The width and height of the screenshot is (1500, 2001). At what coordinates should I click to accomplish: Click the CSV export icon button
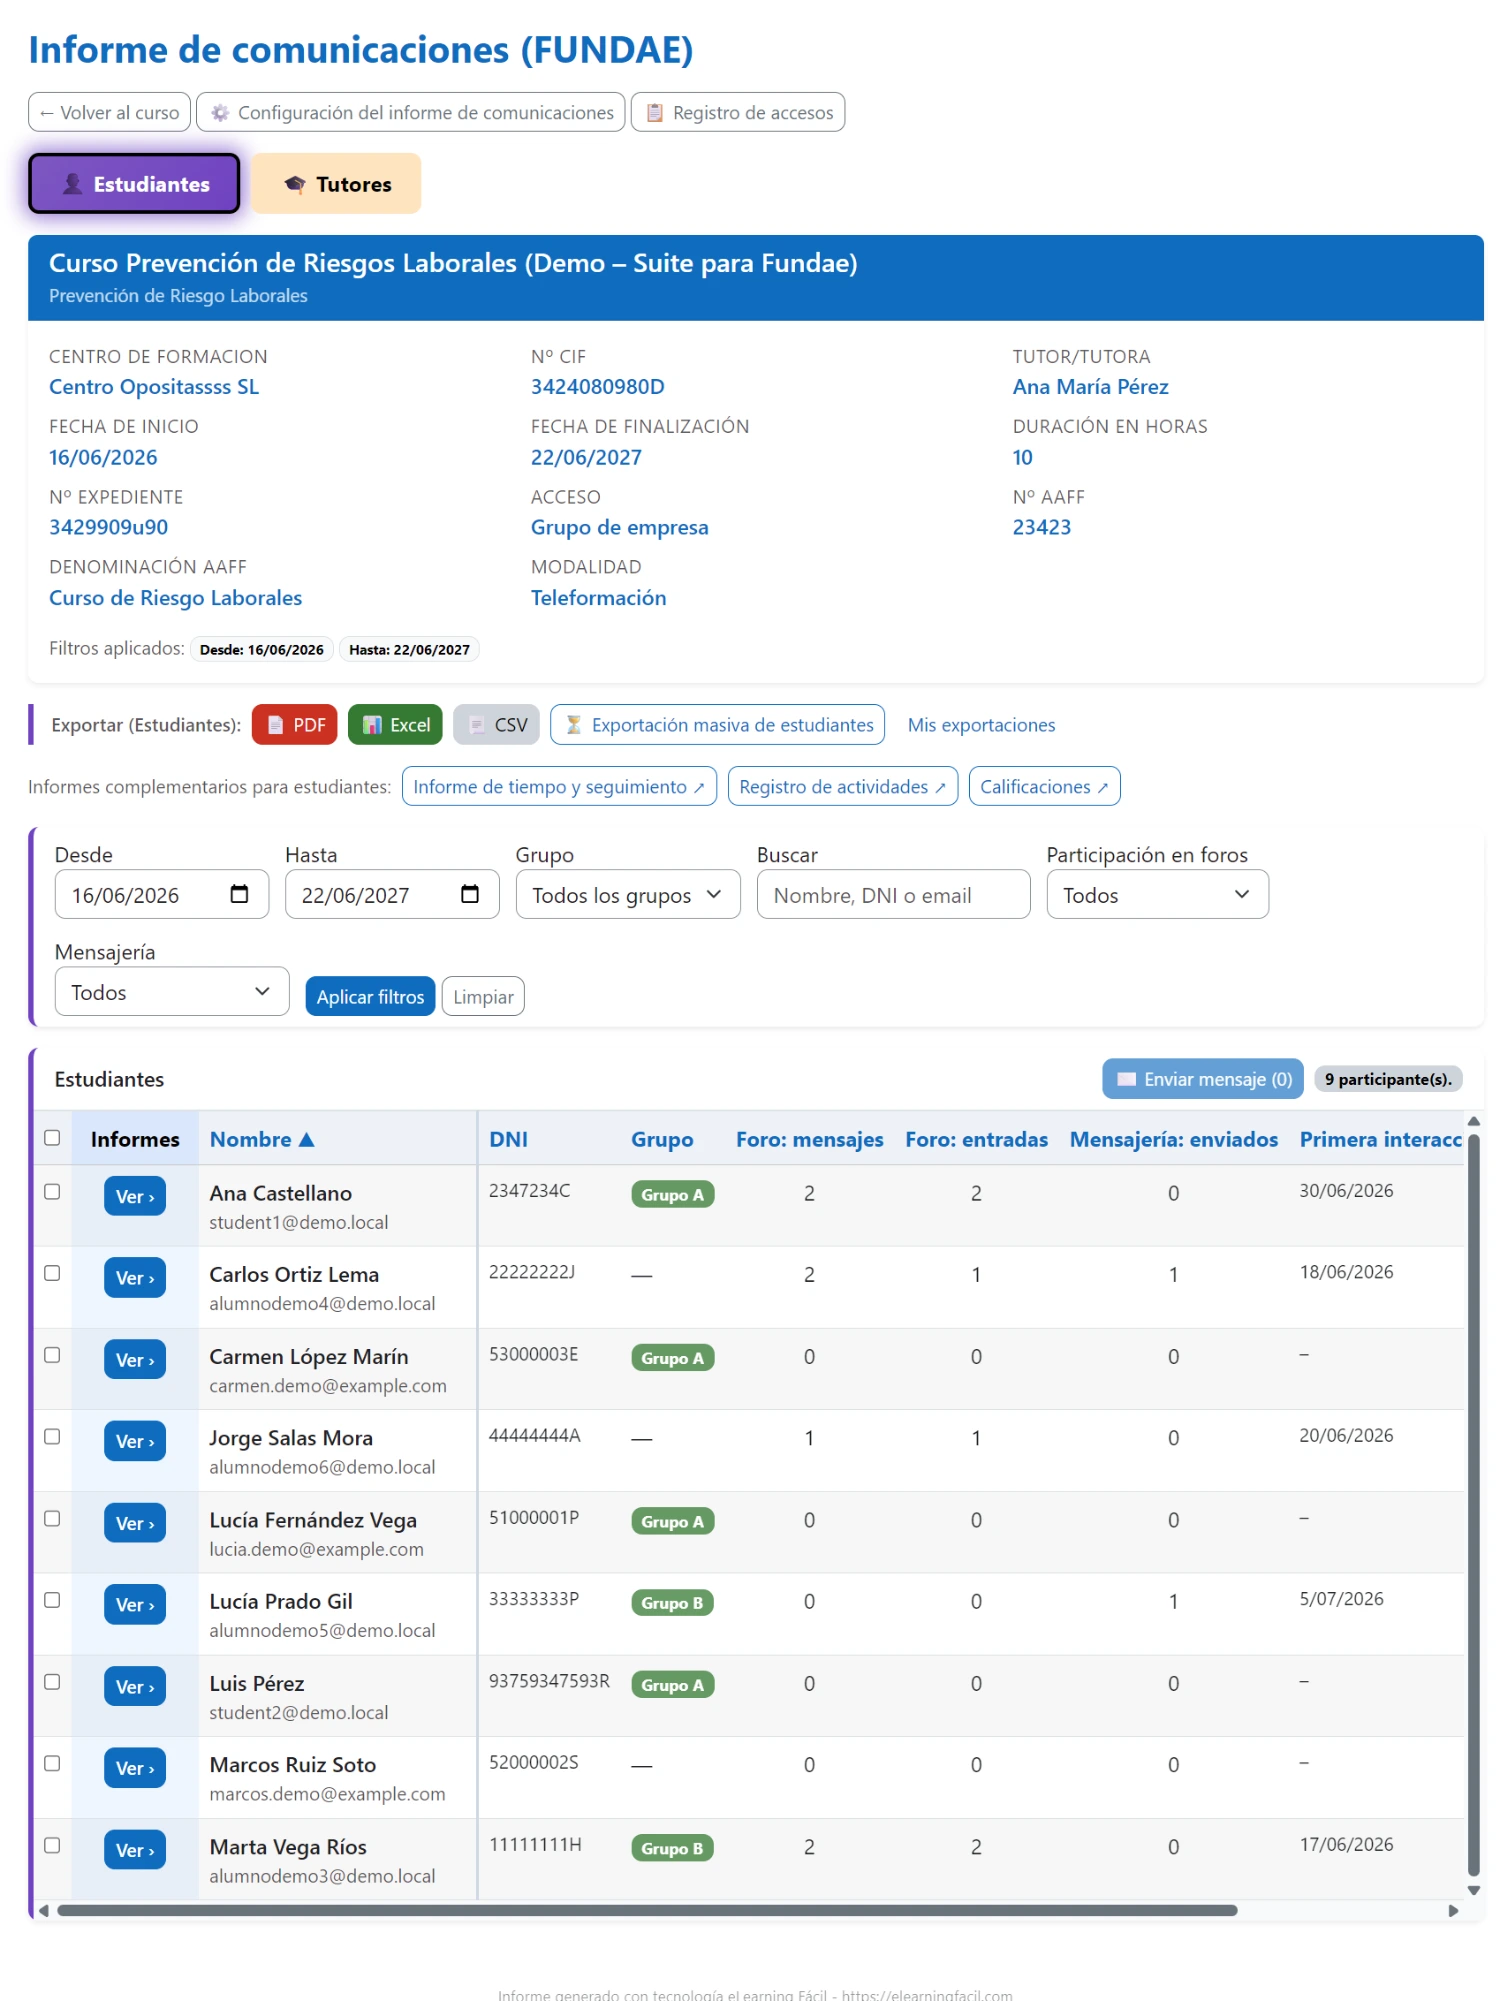click(x=496, y=725)
